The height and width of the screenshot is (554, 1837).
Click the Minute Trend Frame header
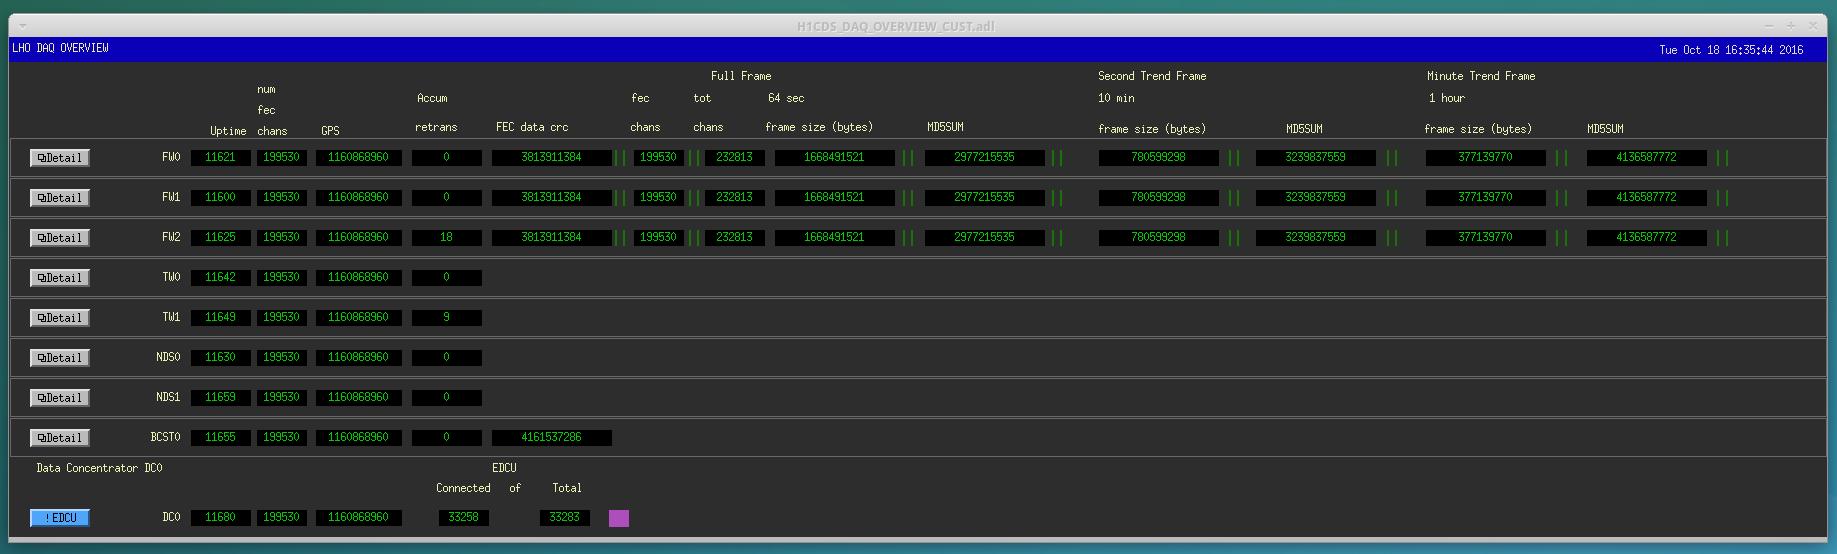(x=1481, y=76)
